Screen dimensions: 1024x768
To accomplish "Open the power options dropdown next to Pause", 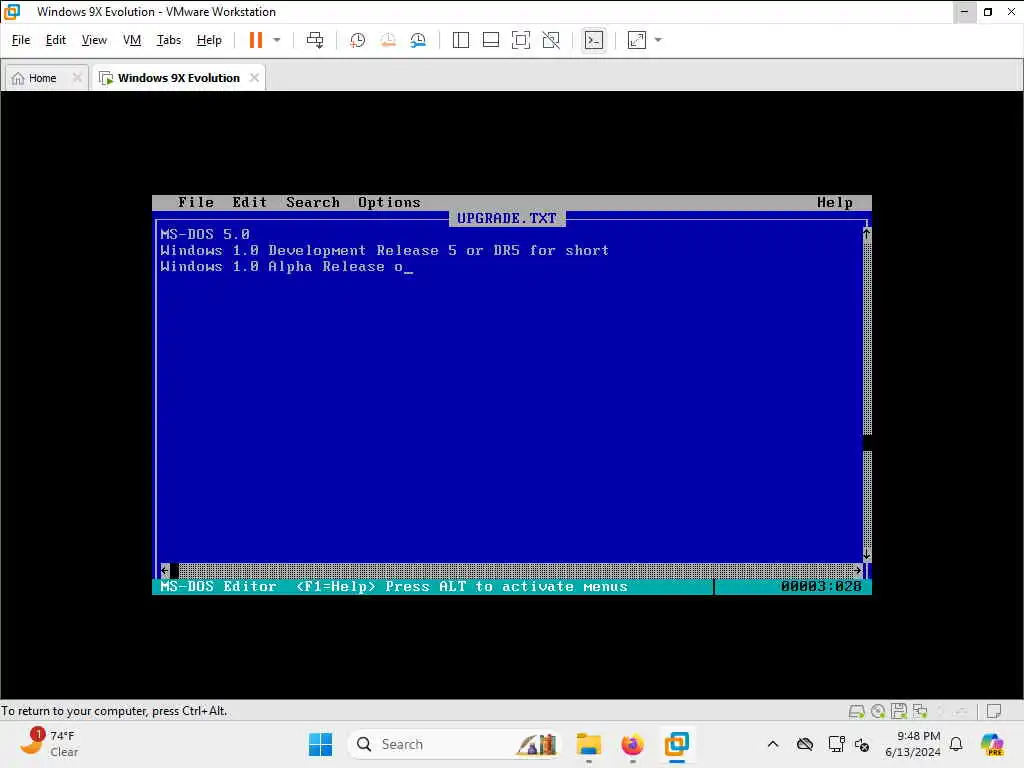I will [277, 40].
